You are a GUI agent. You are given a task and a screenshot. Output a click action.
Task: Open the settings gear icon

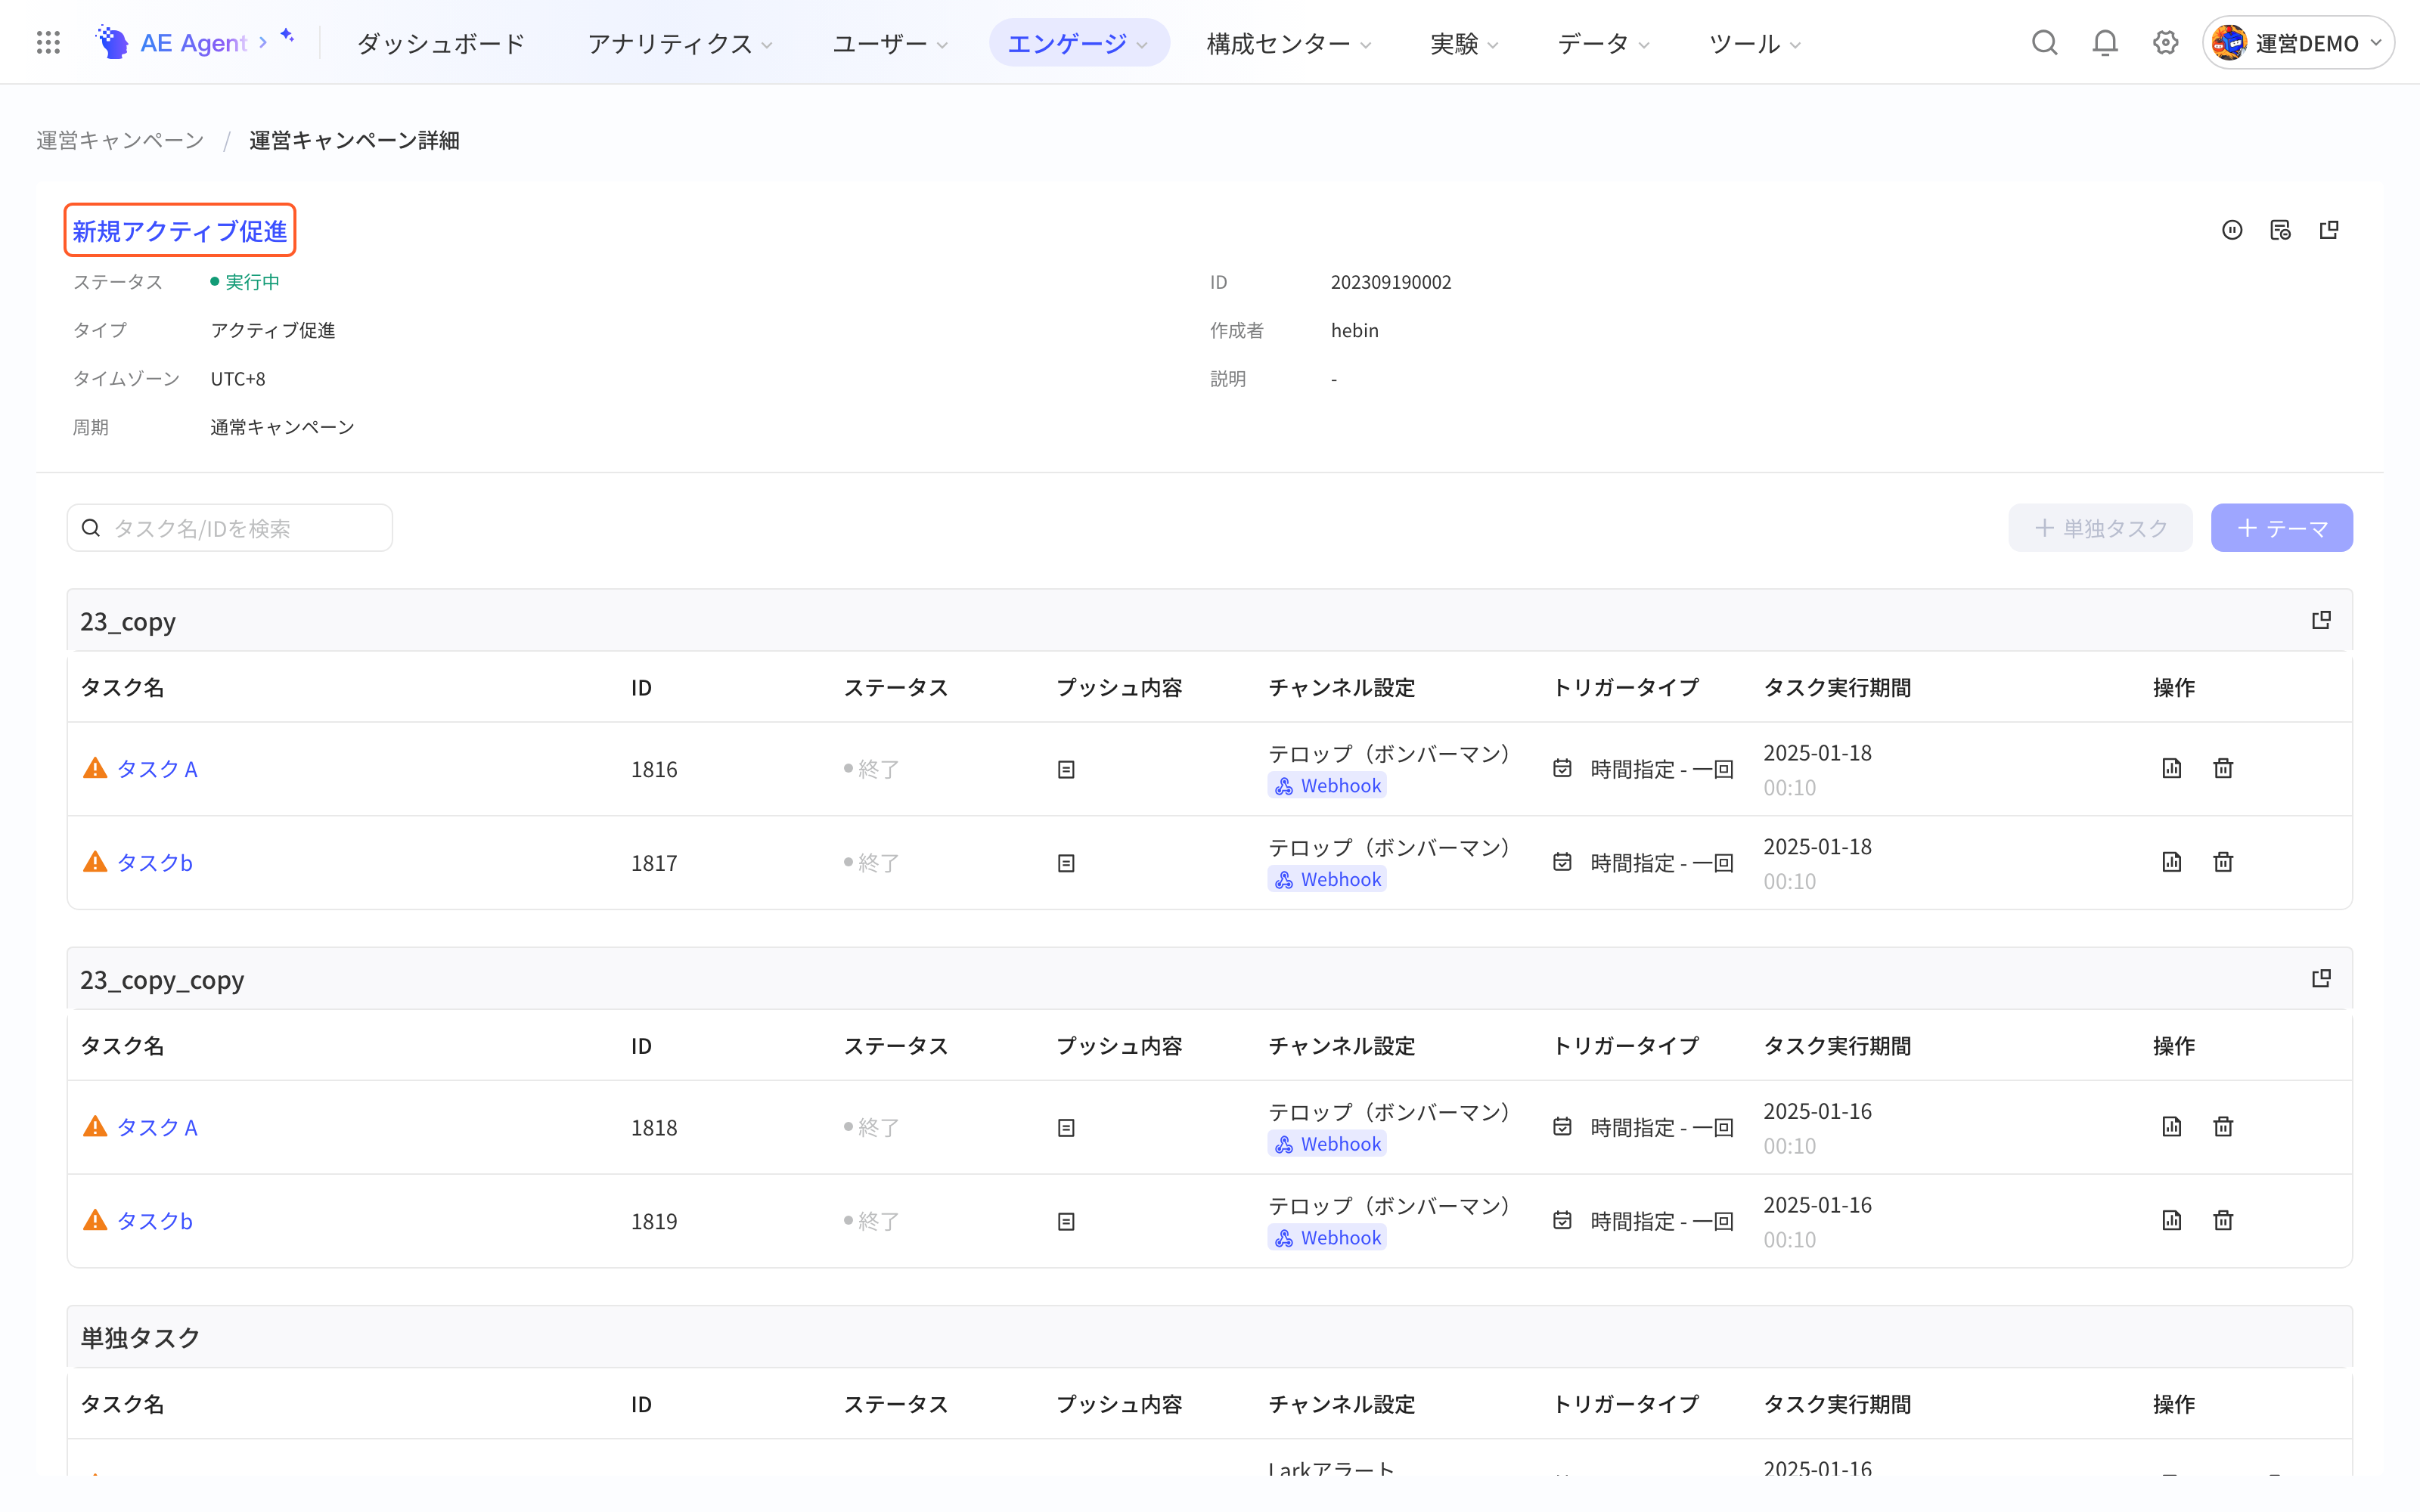pyautogui.click(x=2165, y=42)
